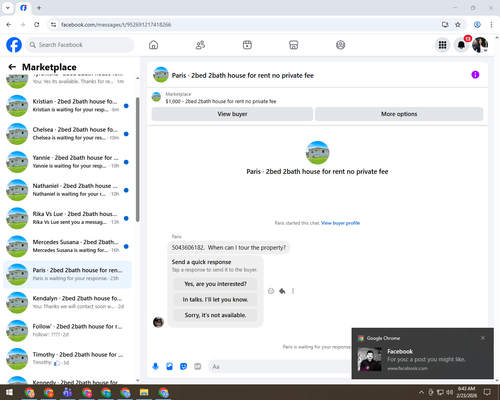Open the tab search dropdown arrow
Viewport: 500px width, 400px height.
click(8, 8)
